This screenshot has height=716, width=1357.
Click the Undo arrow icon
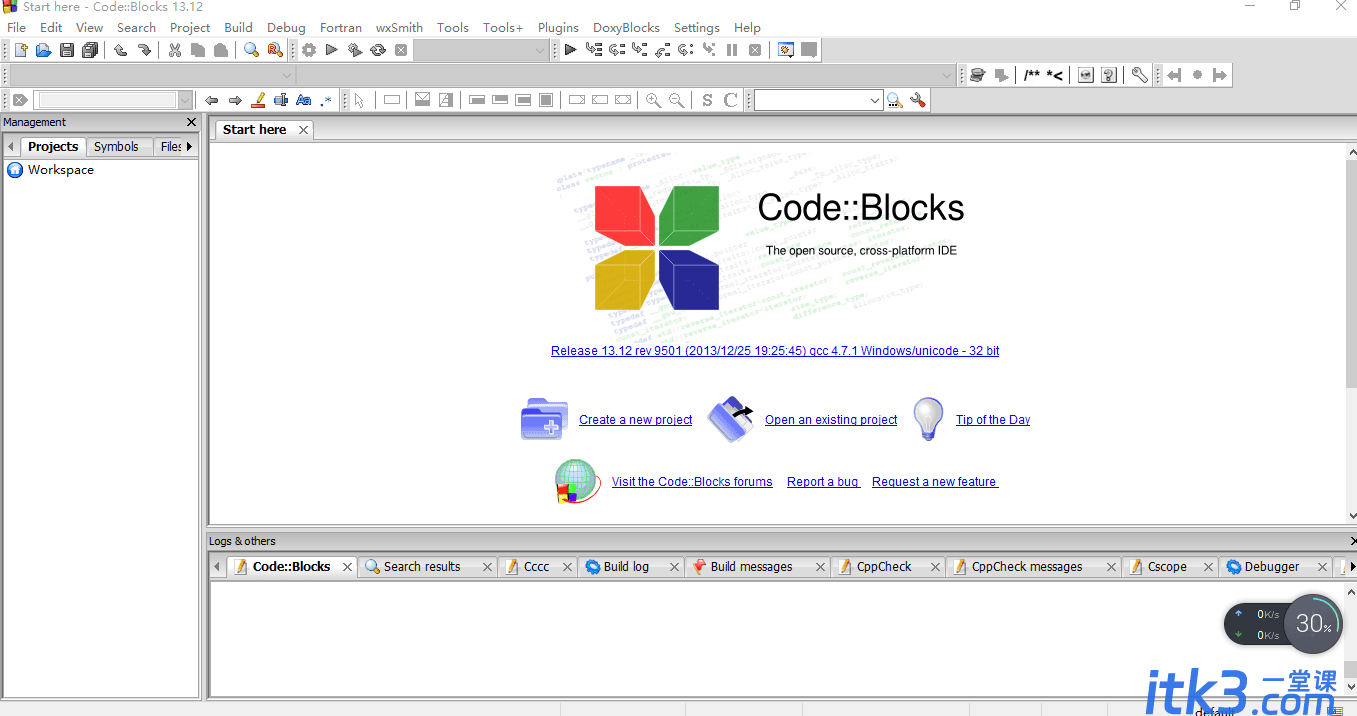coord(120,50)
